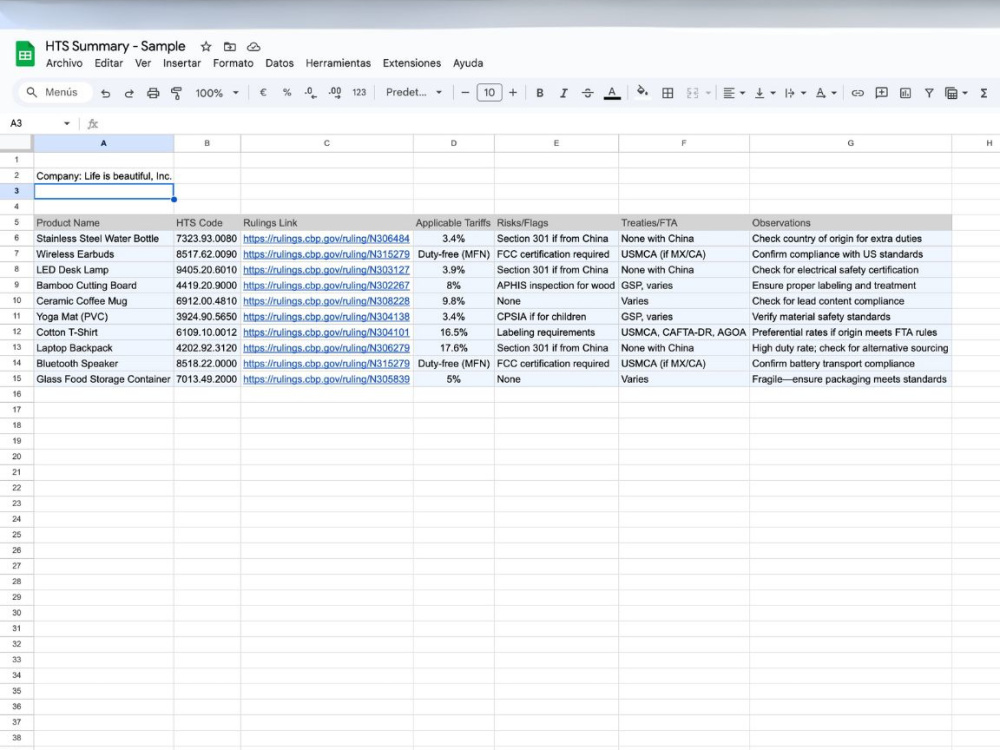The height and width of the screenshot is (750, 1000).
Task: Select cell 'Company: Life is beautiful, Inc.'
Action: [104, 176]
